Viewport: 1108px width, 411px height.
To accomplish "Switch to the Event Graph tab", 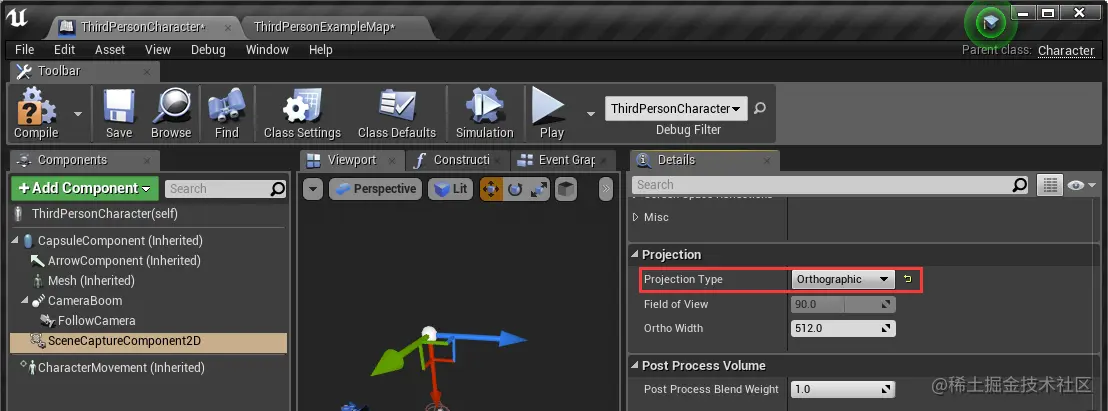I will pyautogui.click(x=559, y=160).
